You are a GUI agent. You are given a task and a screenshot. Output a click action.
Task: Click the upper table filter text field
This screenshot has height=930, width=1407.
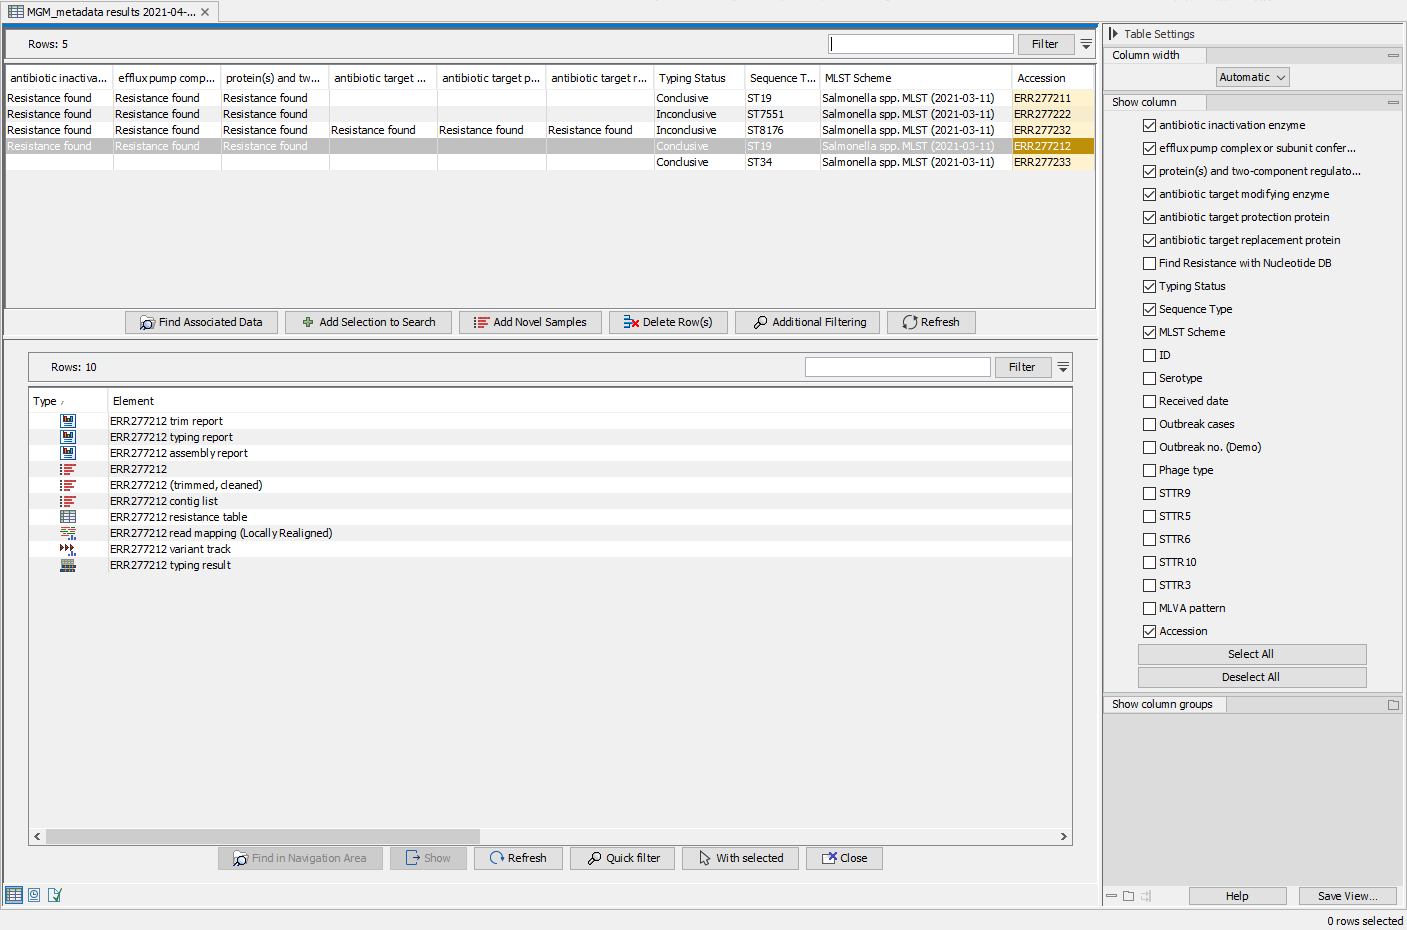[x=920, y=44]
